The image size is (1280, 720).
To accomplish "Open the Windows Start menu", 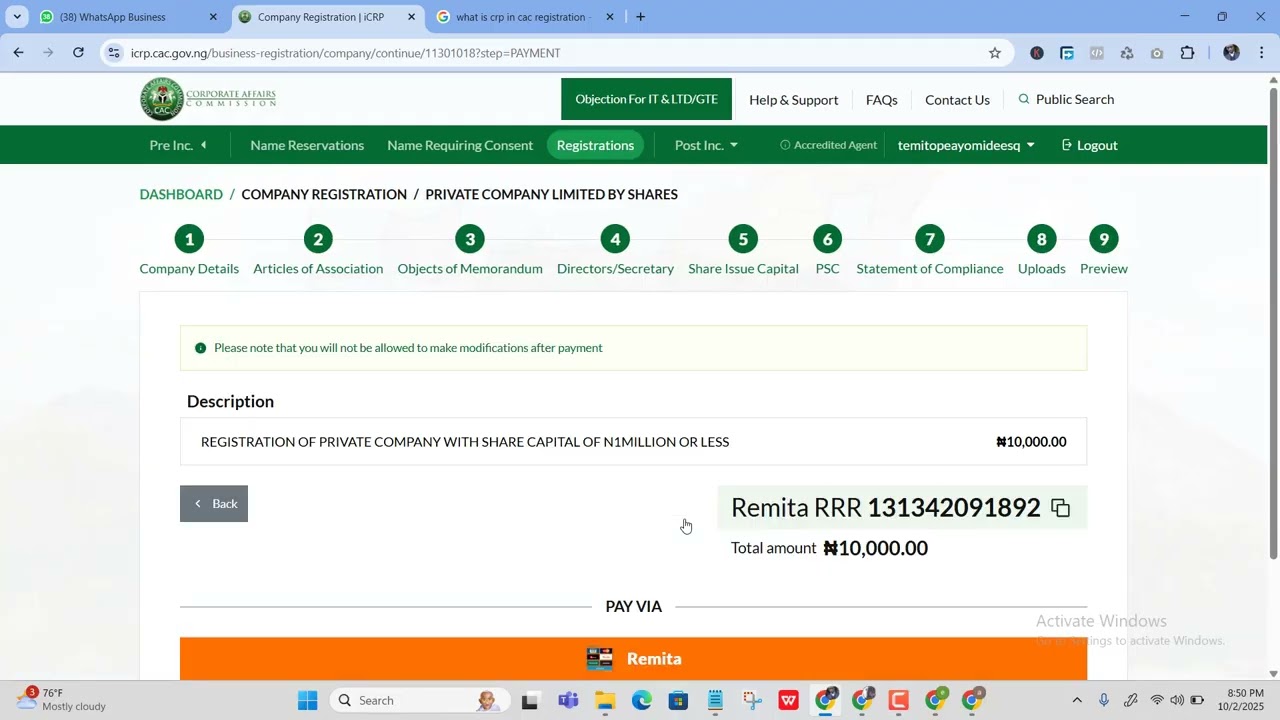I will point(307,700).
